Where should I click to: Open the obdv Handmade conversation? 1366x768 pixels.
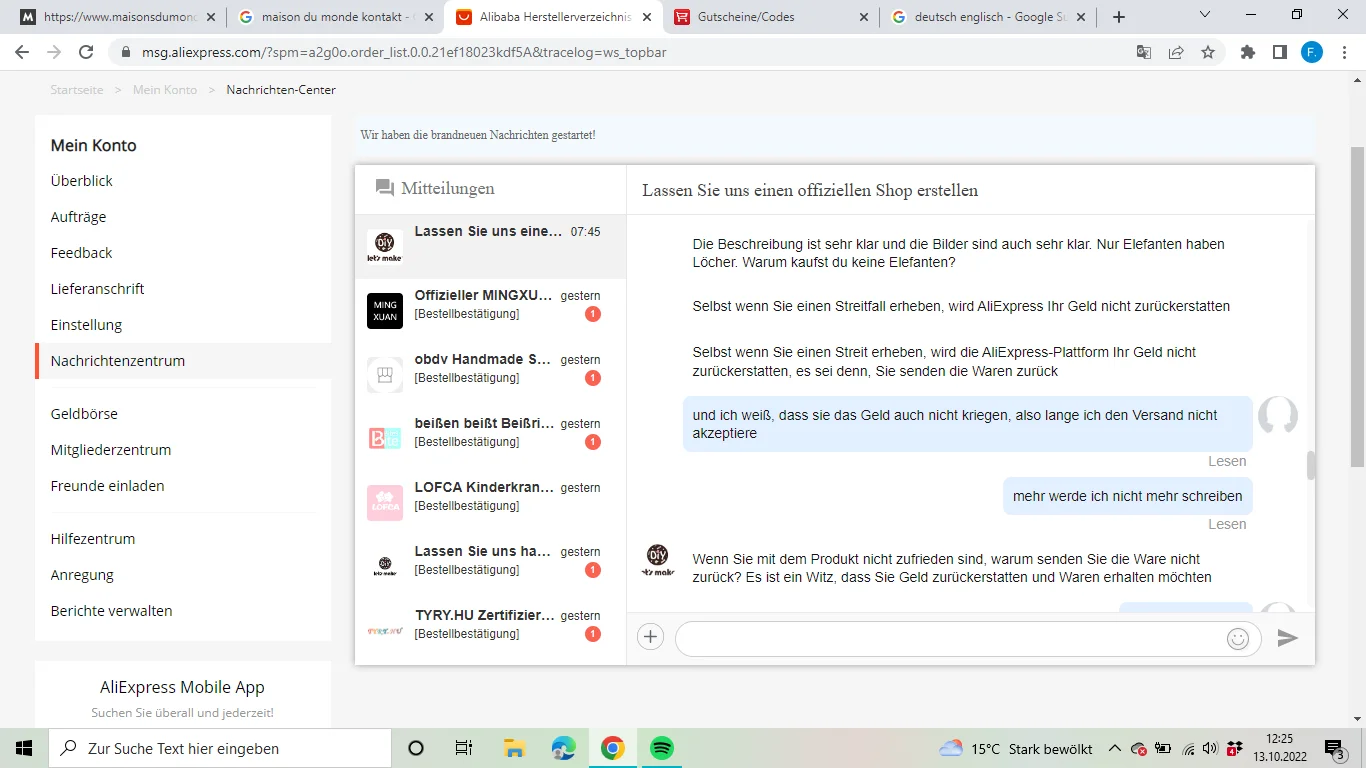coord(490,375)
